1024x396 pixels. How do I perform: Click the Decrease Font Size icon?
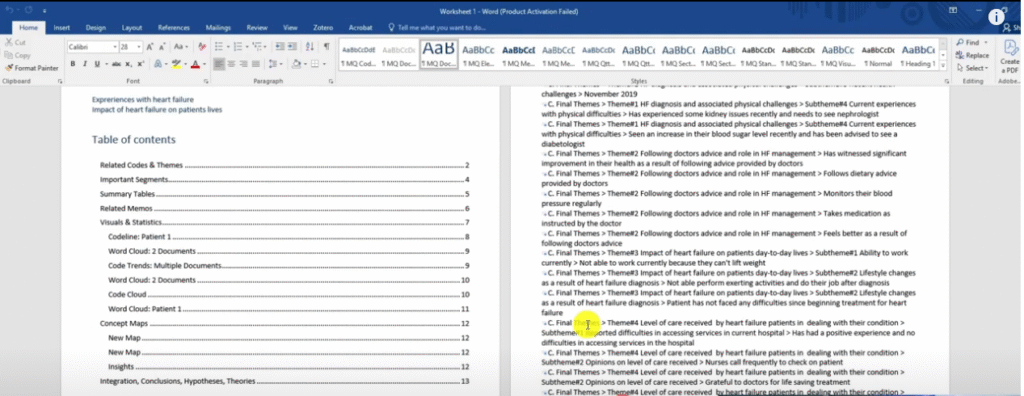click(163, 47)
